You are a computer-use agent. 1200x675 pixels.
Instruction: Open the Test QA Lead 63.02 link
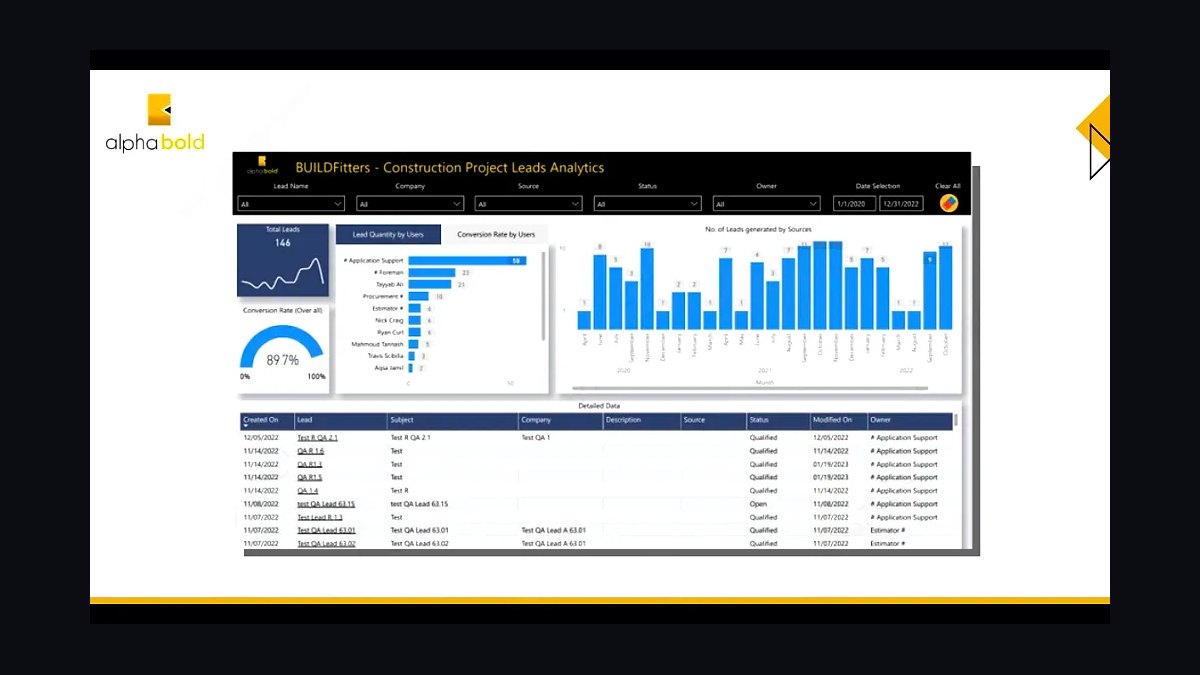[326, 543]
